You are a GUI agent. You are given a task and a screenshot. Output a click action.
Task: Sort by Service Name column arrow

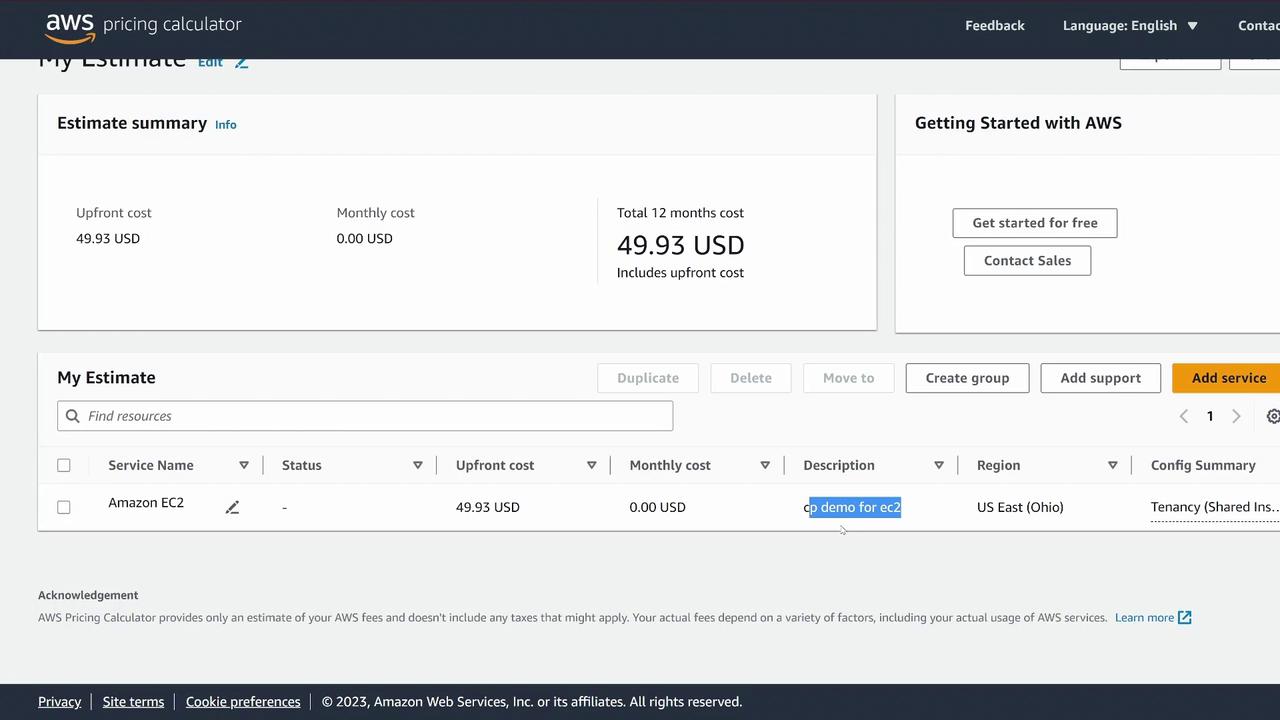(x=243, y=465)
